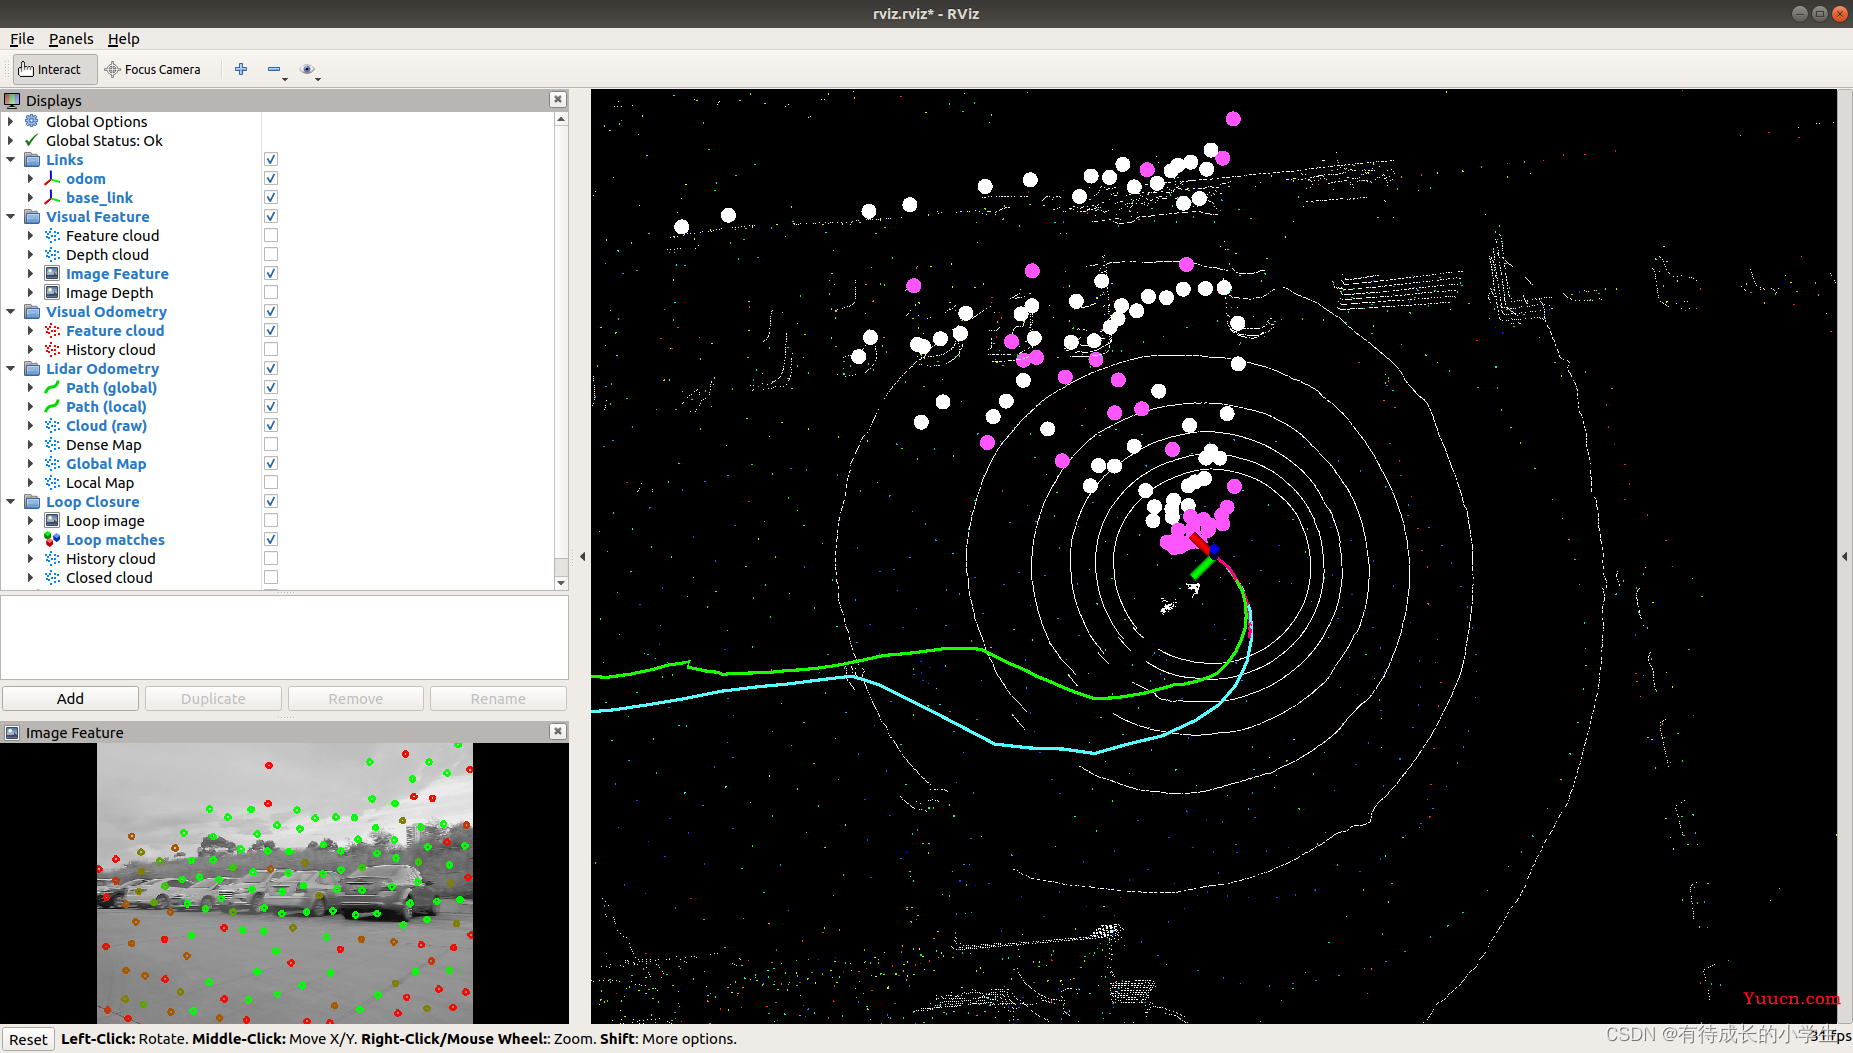
Task: Select the Loop matches marker icon
Action: pyautogui.click(x=52, y=539)
